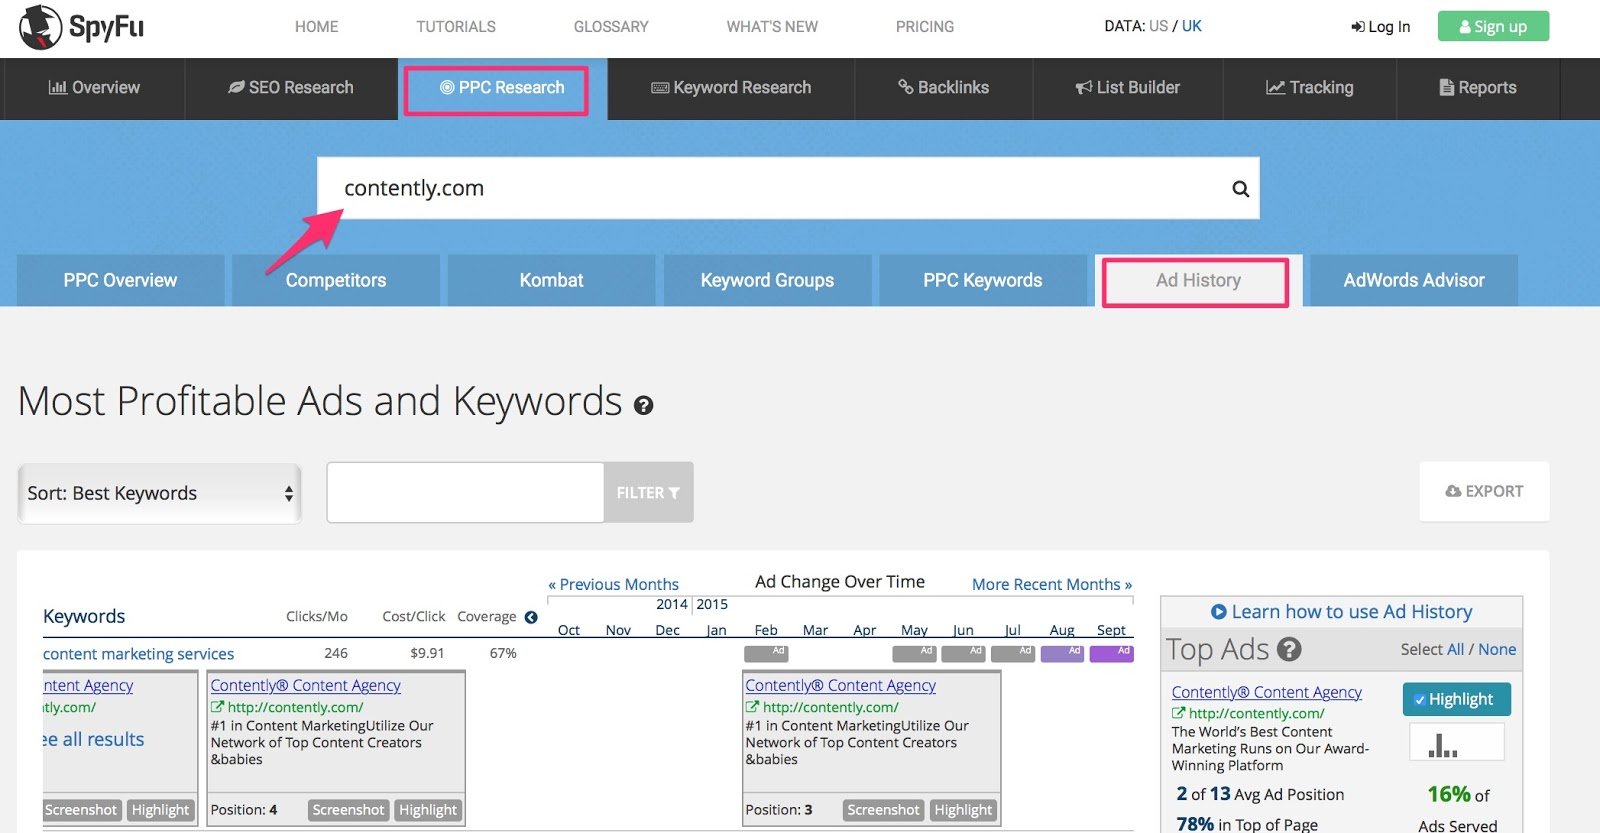Image resolution: width=1600 pixels, height=833 pixels.
Task: Click Previous Months link
Action: [x=613, y=584]
